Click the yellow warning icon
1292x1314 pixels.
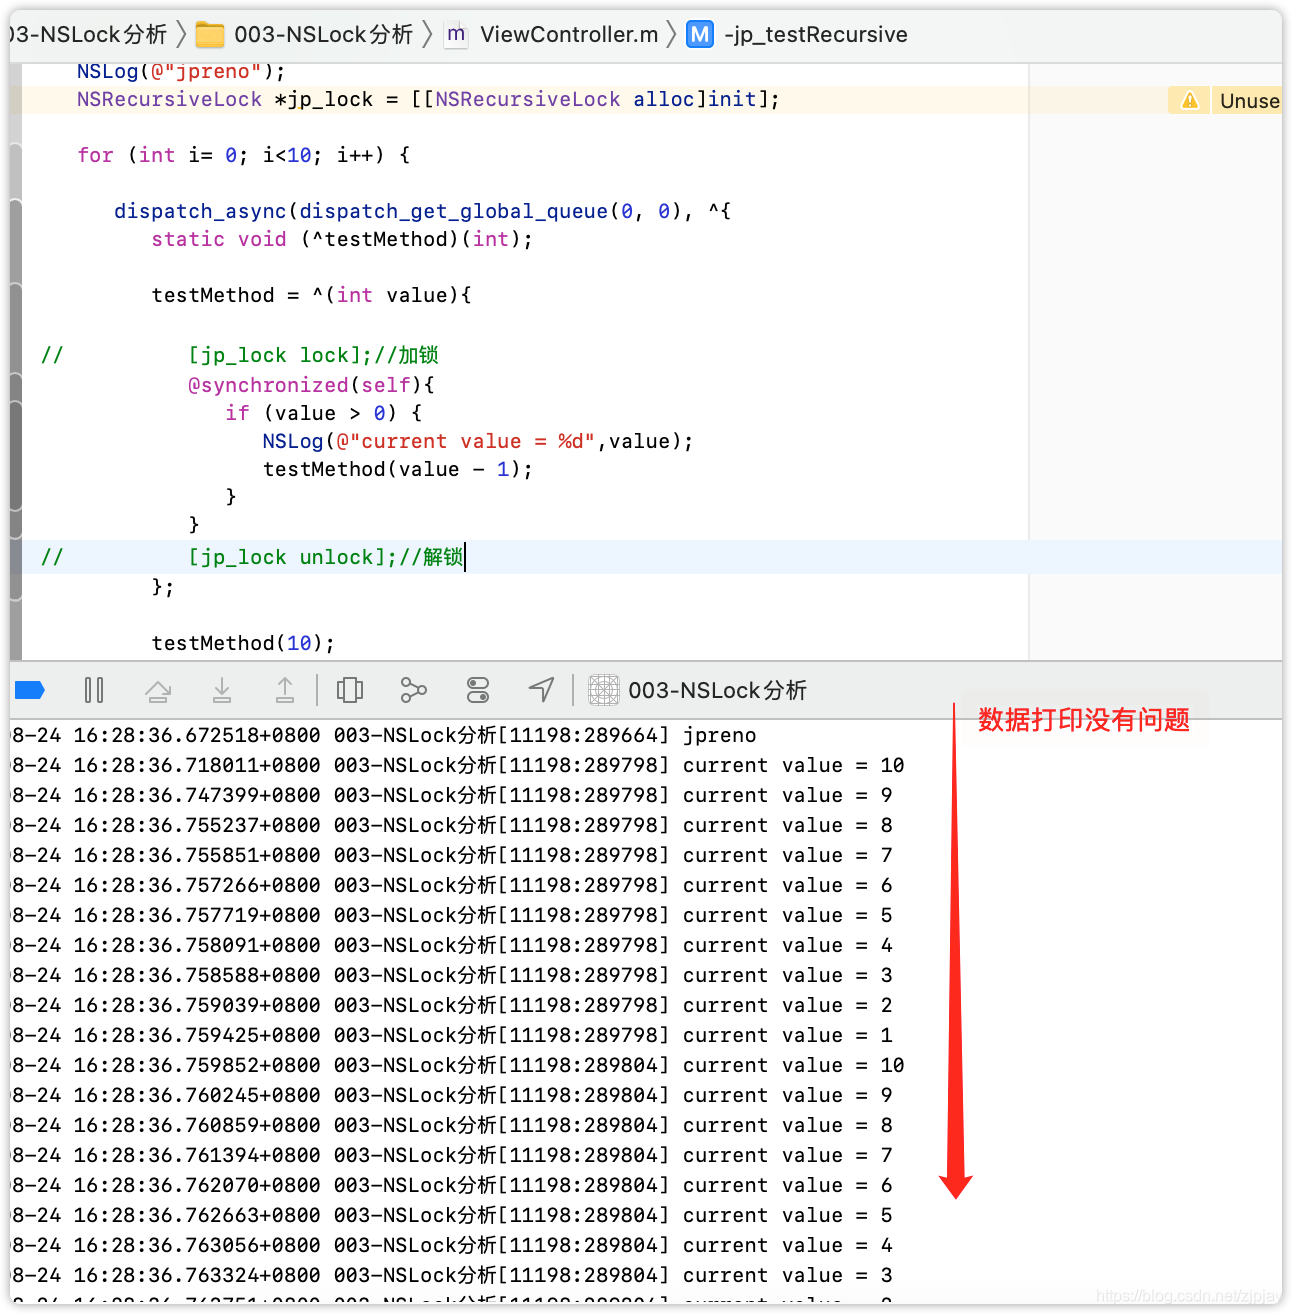coord(1190,100)
